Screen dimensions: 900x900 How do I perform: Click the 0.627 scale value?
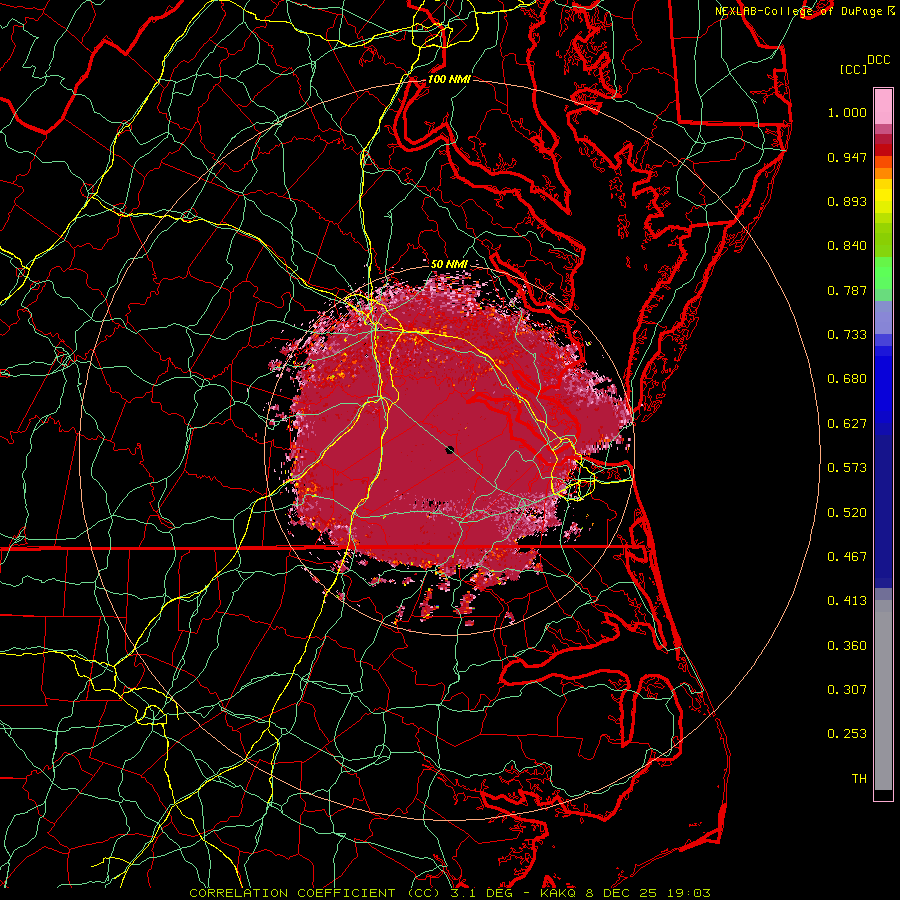click(847, 424)
